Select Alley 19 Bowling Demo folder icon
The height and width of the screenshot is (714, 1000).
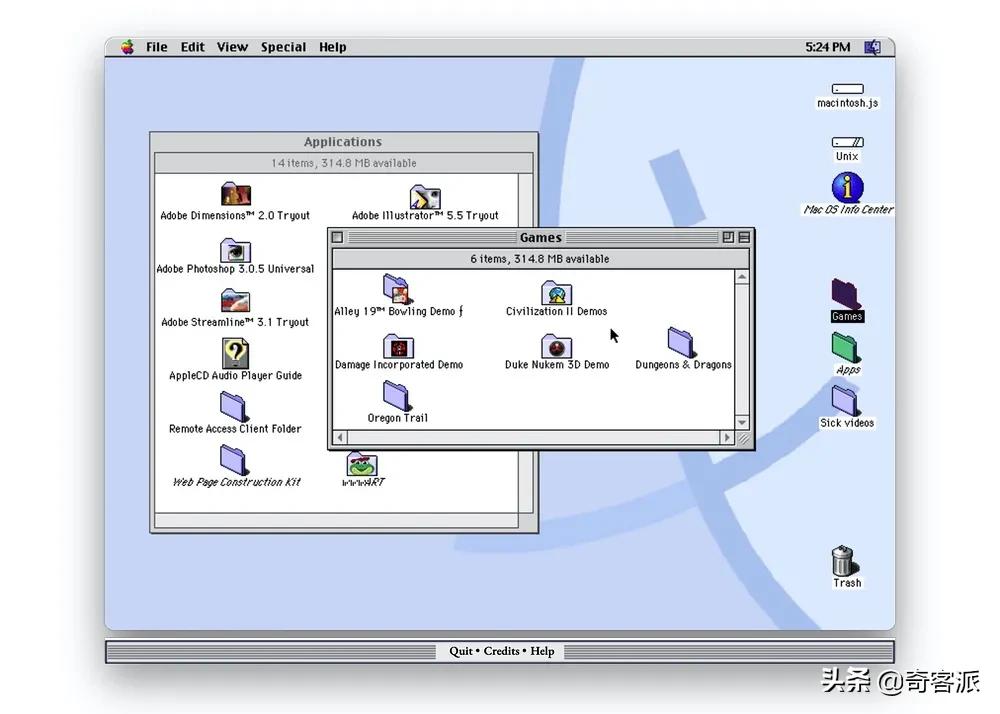[398, 289]
